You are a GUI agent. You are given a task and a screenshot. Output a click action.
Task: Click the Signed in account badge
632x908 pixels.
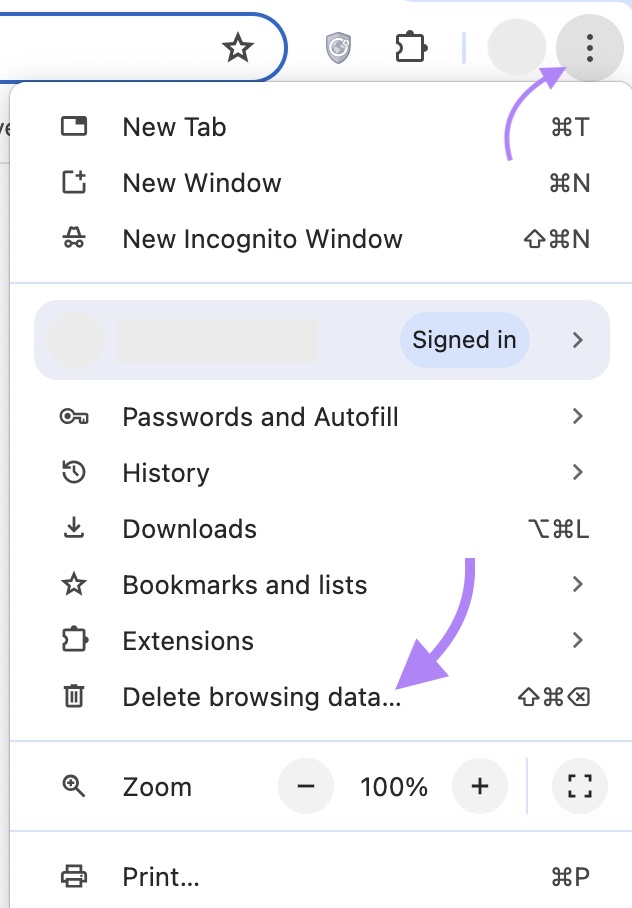(464, 340)
